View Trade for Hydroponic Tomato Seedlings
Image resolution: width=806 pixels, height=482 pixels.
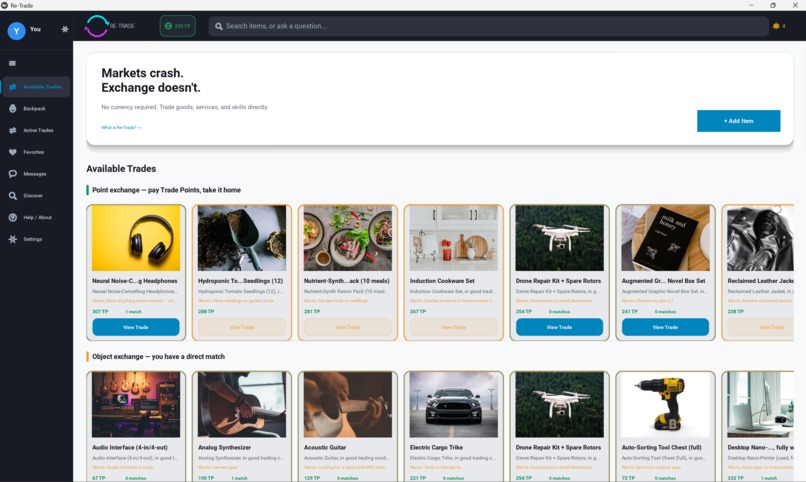pyautogui.click(x=242, y=327)
